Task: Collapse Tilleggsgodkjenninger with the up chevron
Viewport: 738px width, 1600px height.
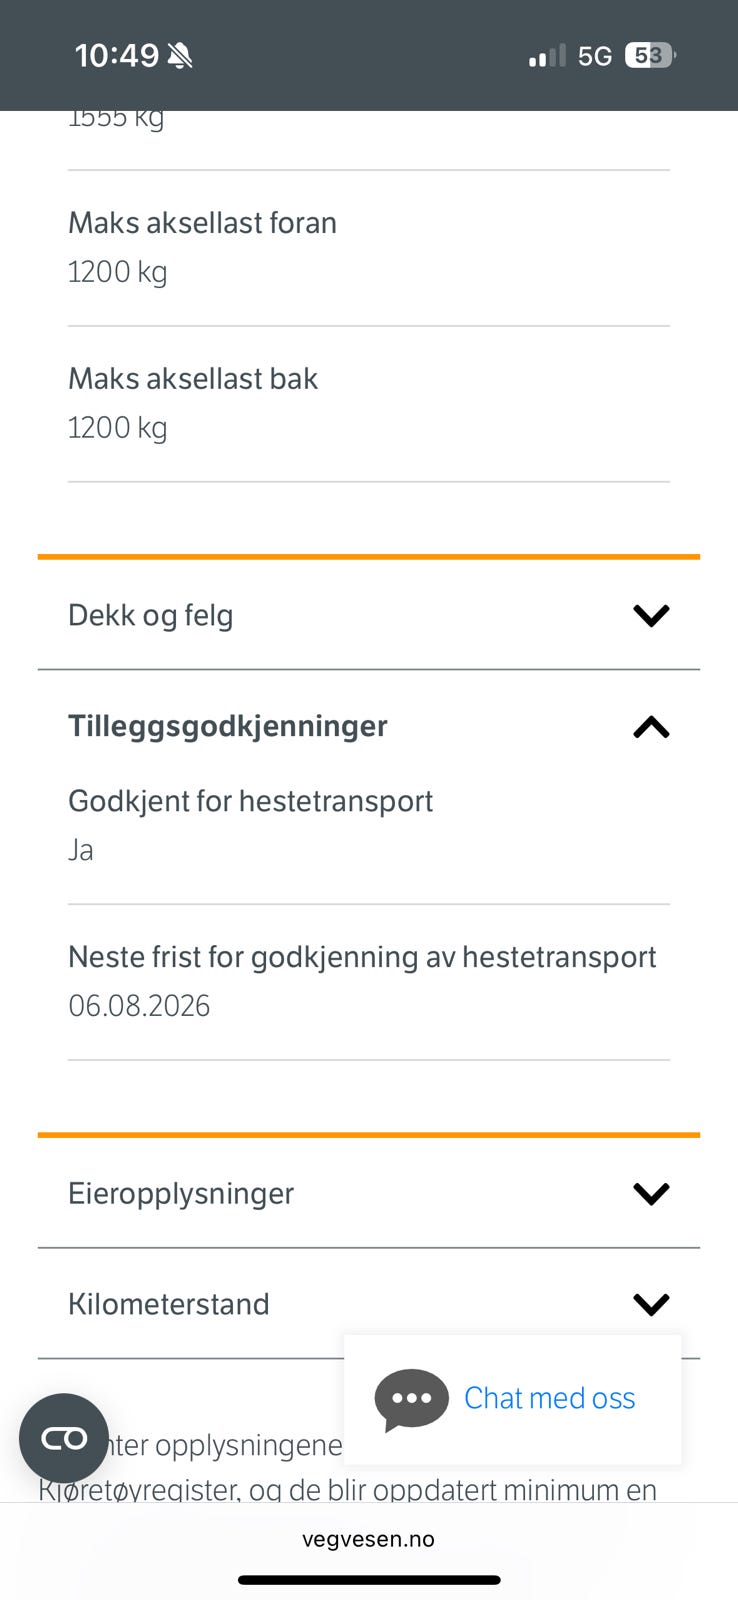Action: tap(651, 727)
